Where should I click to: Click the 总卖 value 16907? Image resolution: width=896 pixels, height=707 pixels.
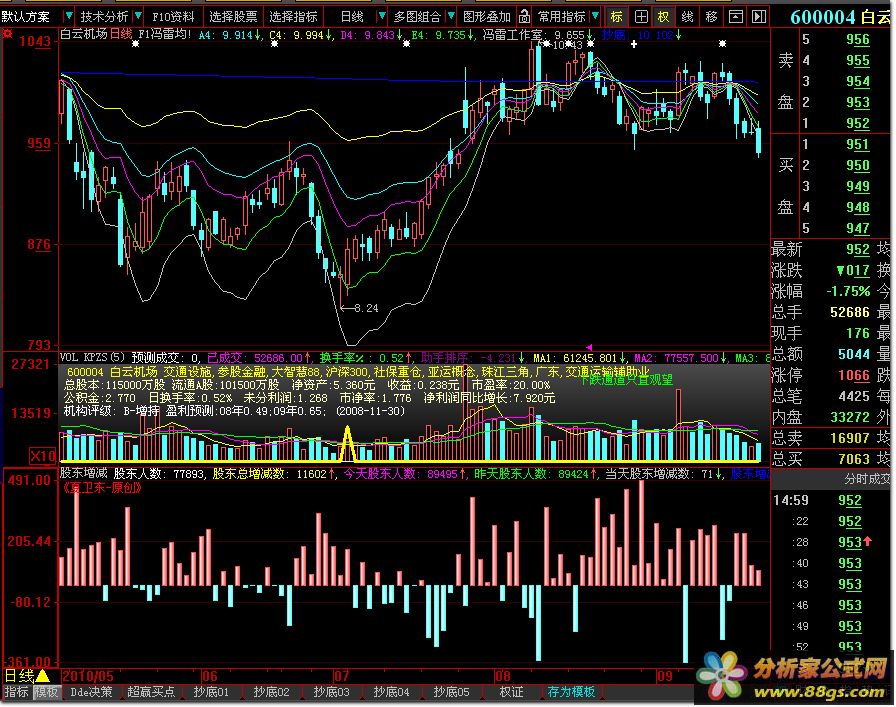tap(850, 438)
